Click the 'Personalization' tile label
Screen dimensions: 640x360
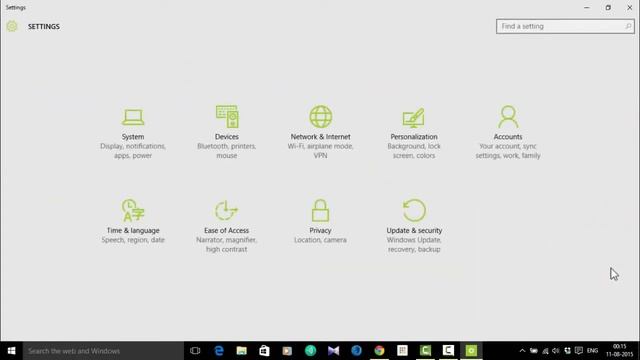(x=414, y=137)
